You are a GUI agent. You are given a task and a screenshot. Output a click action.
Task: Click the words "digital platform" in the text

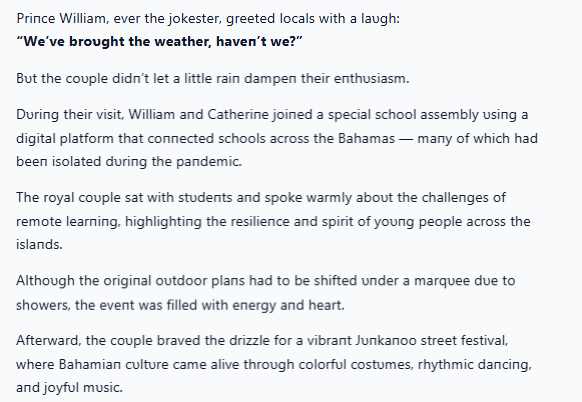[x=65, y=138]
